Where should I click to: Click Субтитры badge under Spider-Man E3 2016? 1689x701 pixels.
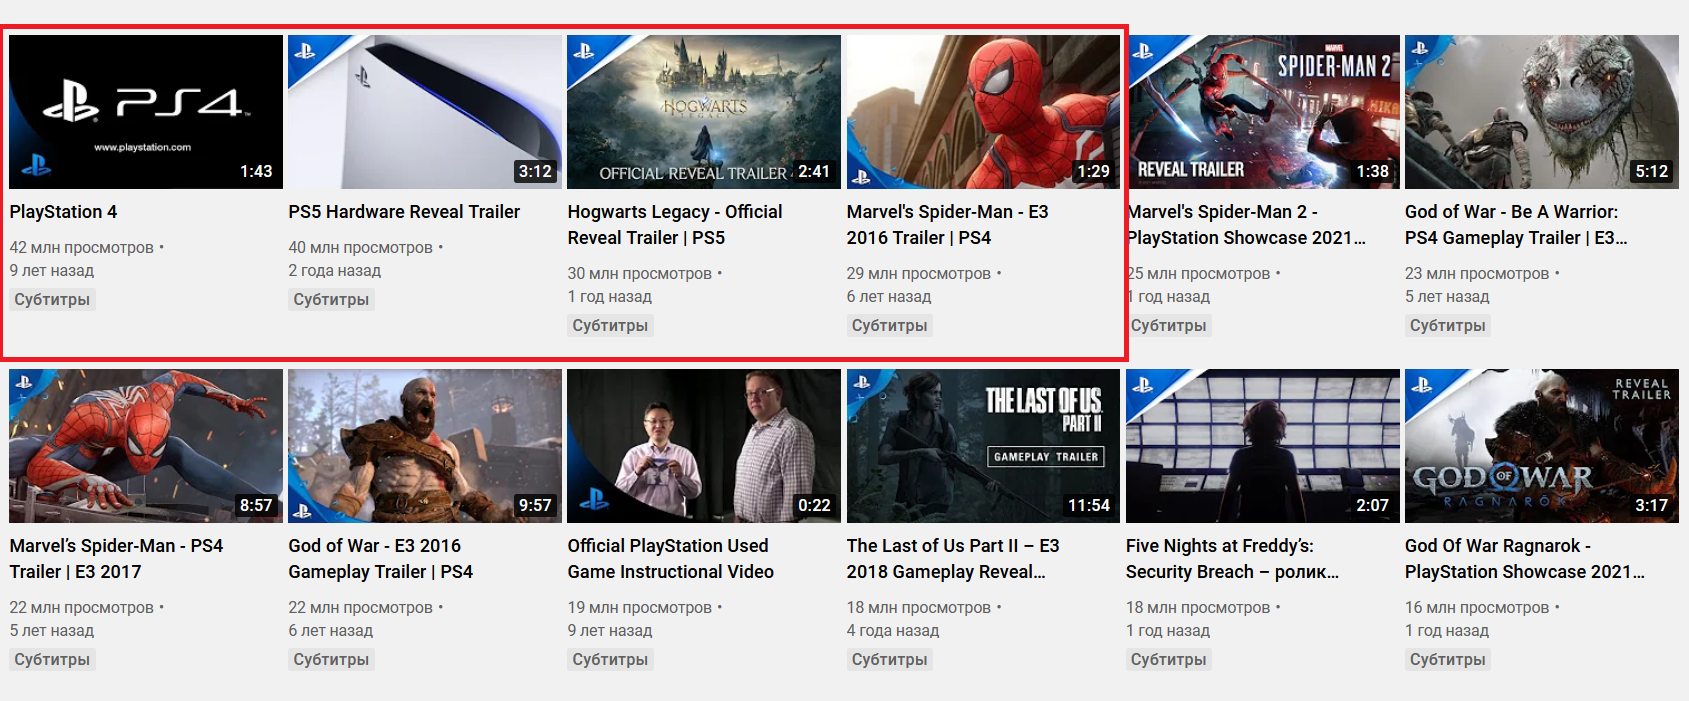[x=889, y=325]
